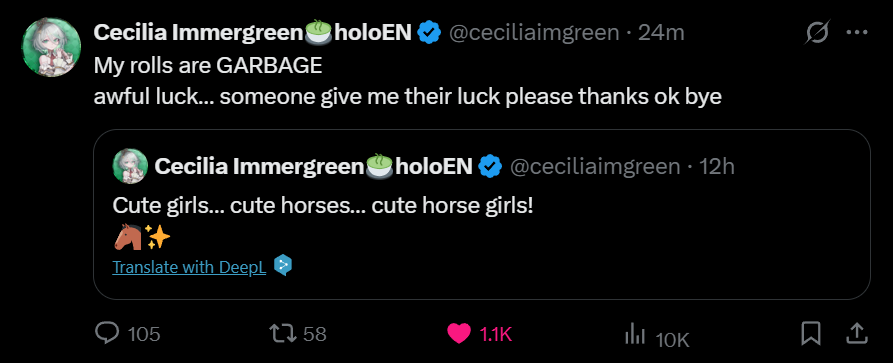This screenshot has width=893, height=363.
Task: Open @ceciliaimgreen handle on main tweet
Action: 534,32
